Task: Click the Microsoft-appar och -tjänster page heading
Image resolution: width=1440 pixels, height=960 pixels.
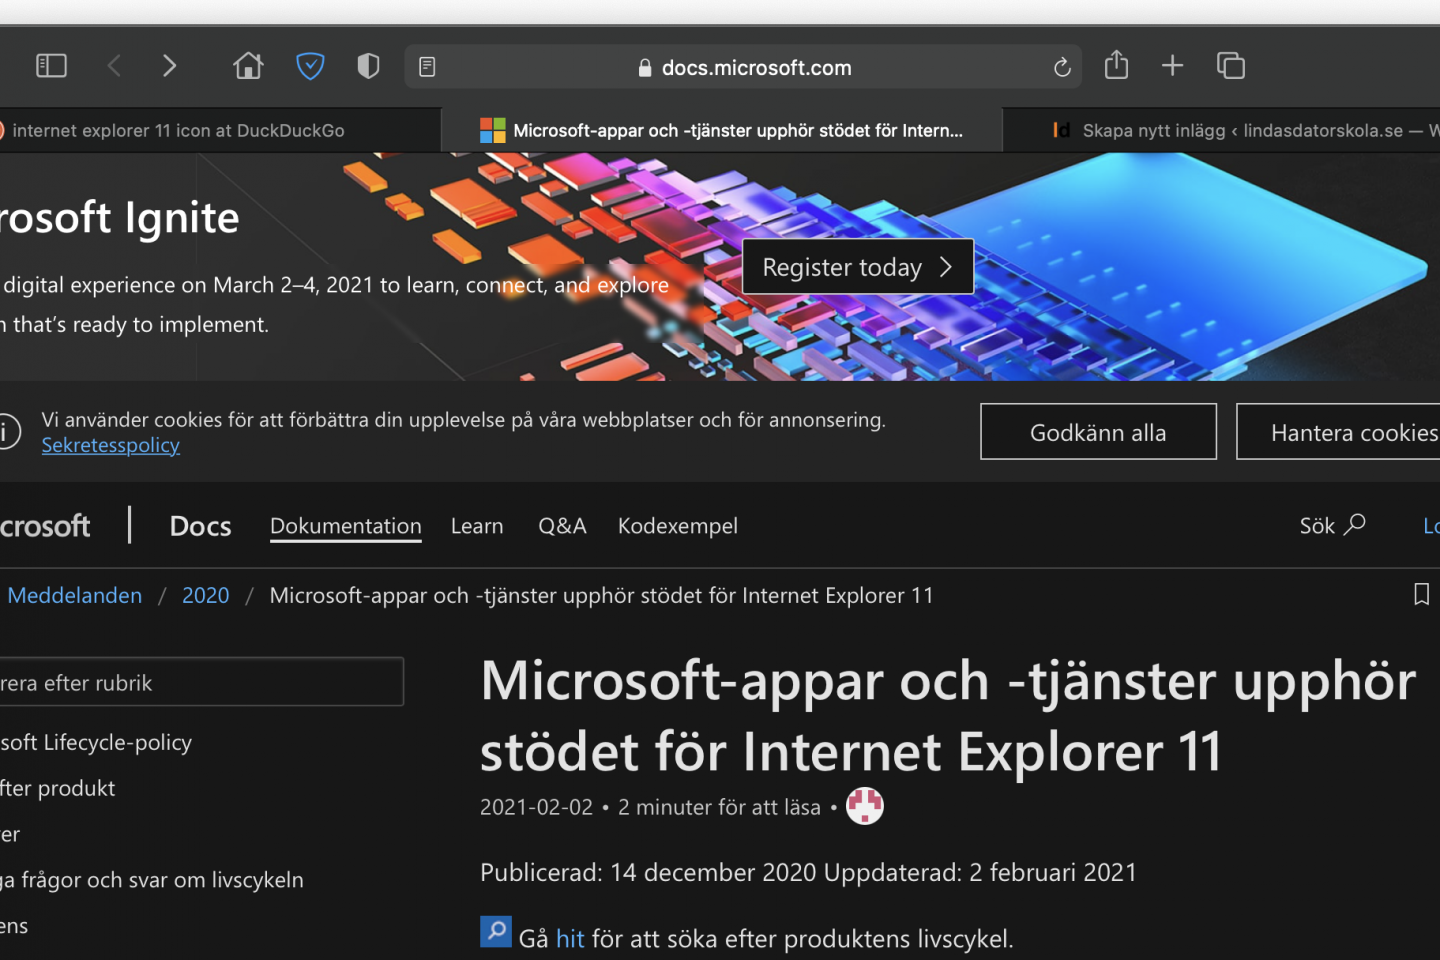Action: (948, 716)
